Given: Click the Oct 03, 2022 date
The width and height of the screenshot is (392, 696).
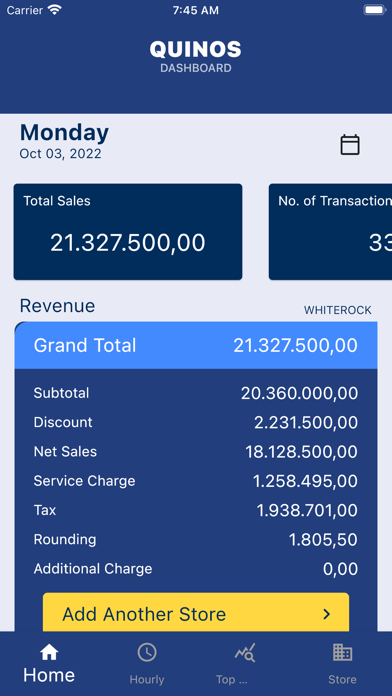Looking at the screenshot, I should coord(60,154).
